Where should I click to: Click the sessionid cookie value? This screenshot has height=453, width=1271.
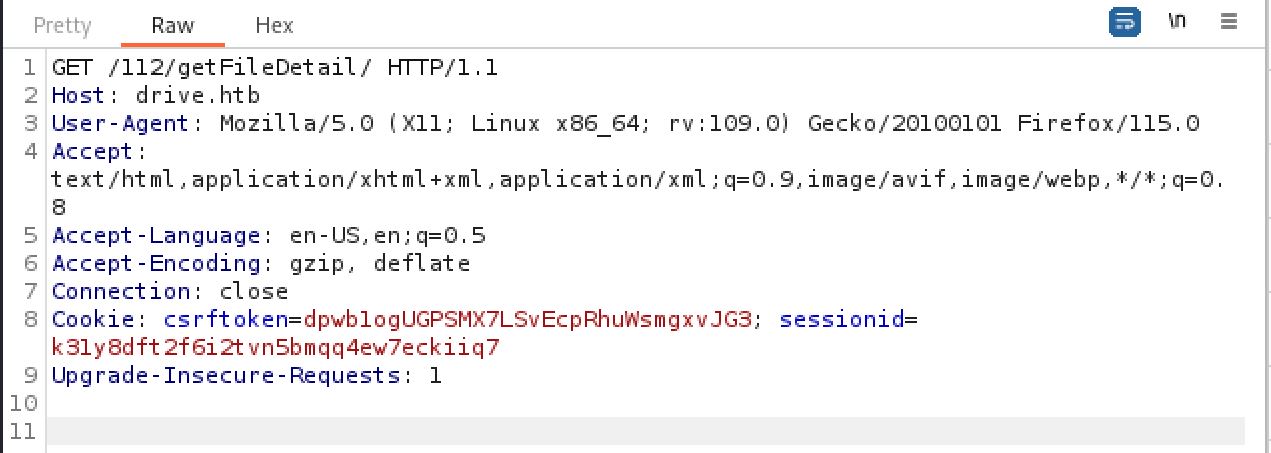275,348
